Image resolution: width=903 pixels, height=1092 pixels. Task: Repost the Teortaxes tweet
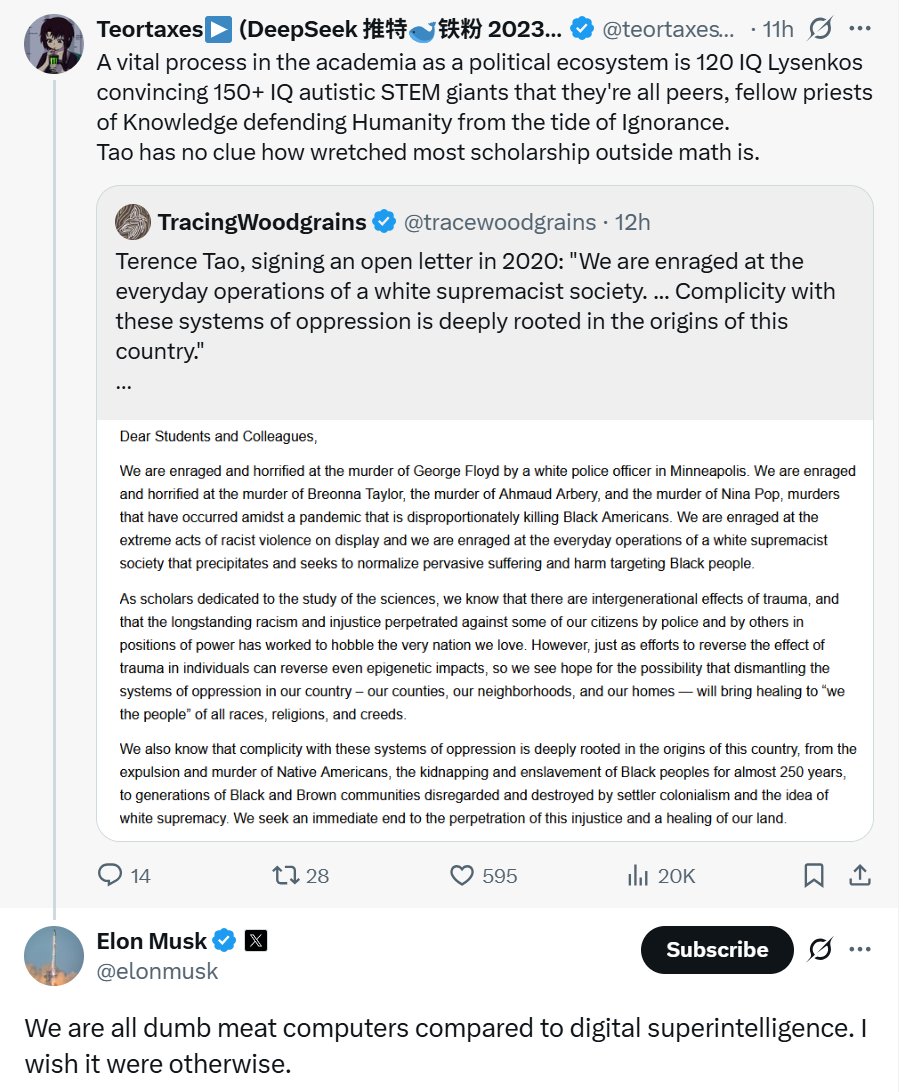(300, 875)
